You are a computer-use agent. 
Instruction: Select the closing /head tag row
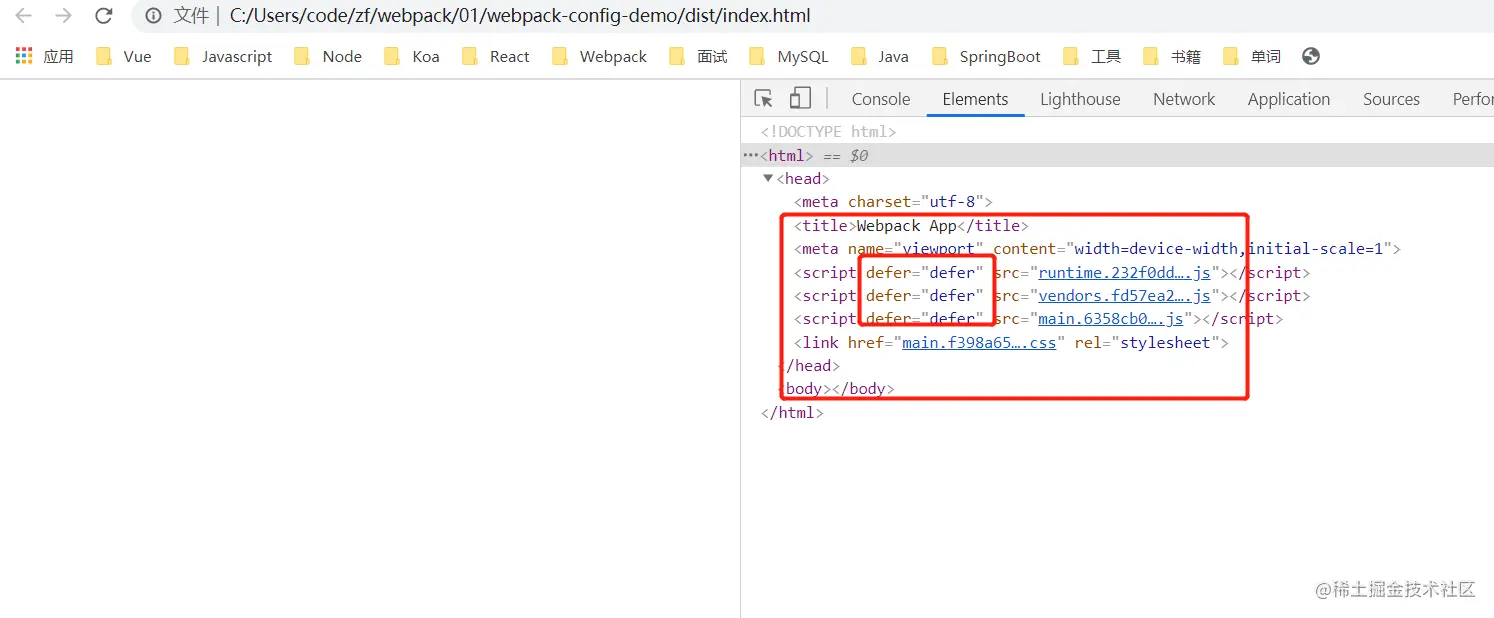coord(809,365)
